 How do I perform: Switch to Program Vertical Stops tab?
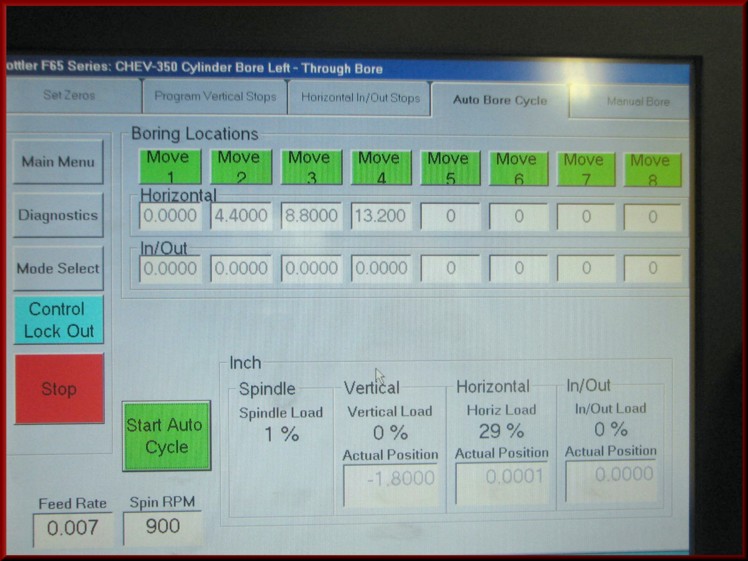tap(215, 96)
